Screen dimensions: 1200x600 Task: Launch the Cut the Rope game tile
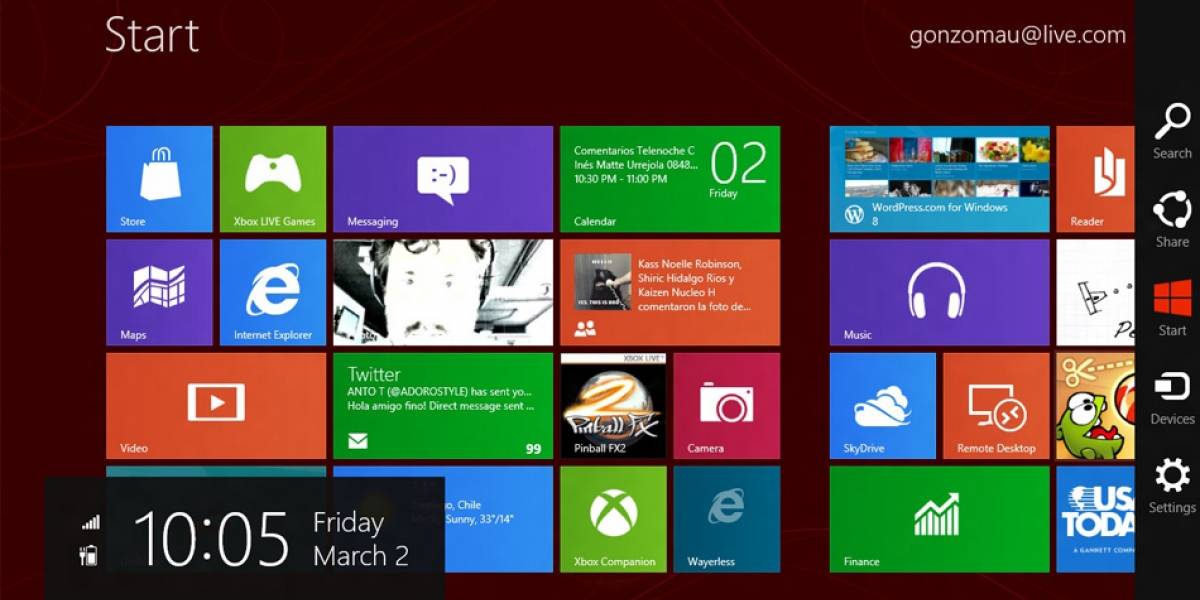tap(1096, 406)
